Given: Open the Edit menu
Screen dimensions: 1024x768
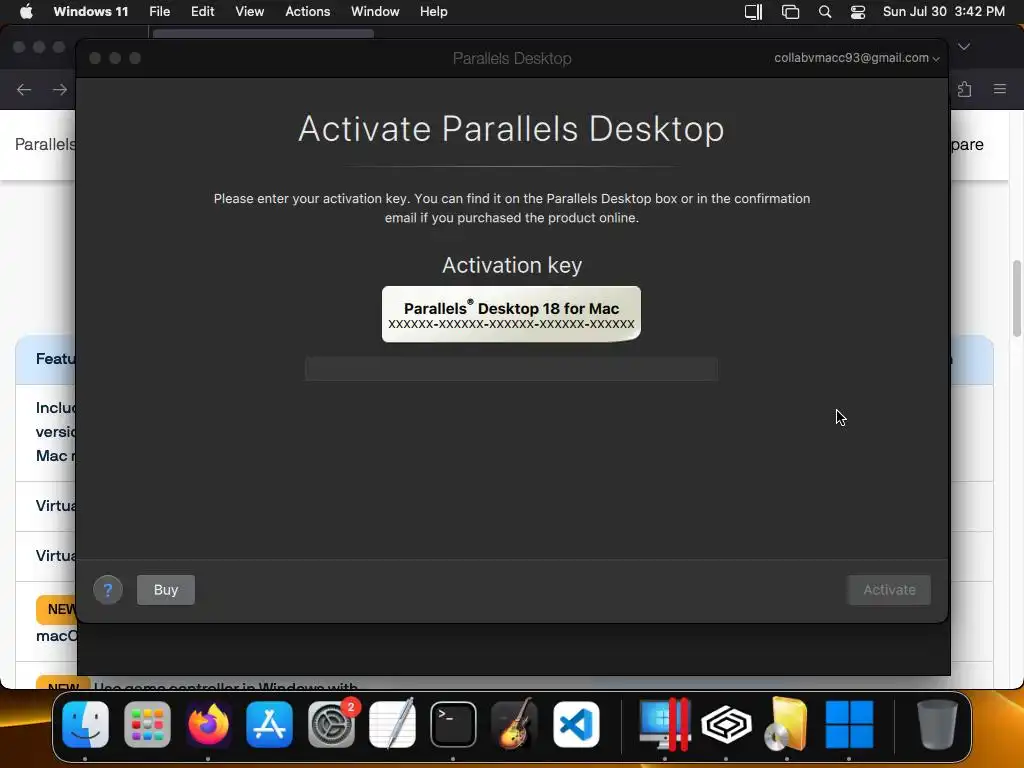Looking at the screenshot, I should click(x=202, y=11).
